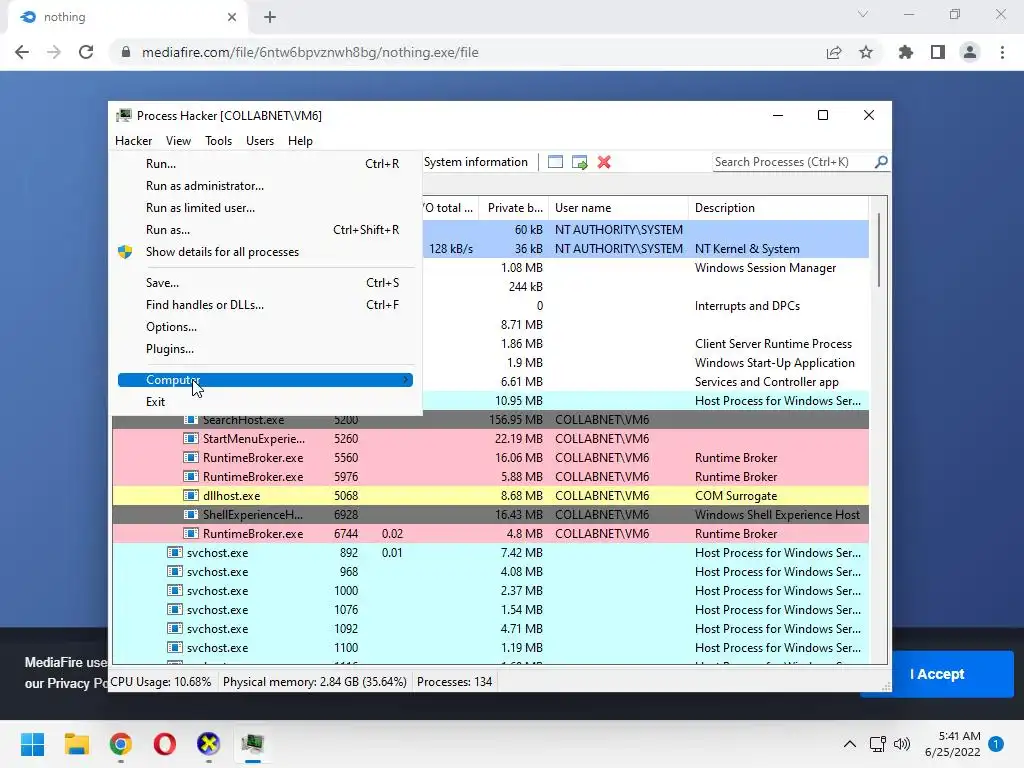Select the StartMenuExperie... process icon
The width and height of the screenshot is (1024, 768).
pyautogui.click(x=191, y=439)
